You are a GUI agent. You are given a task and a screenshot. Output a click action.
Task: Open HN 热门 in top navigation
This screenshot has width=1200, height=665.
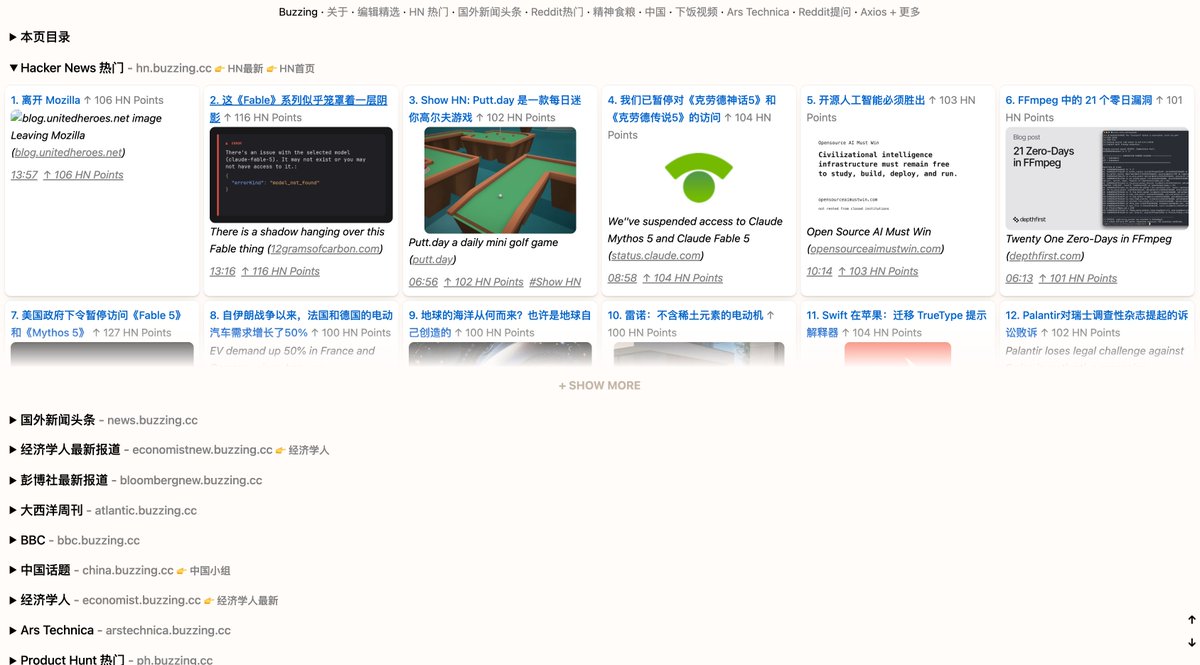click(x=429, y=12)
